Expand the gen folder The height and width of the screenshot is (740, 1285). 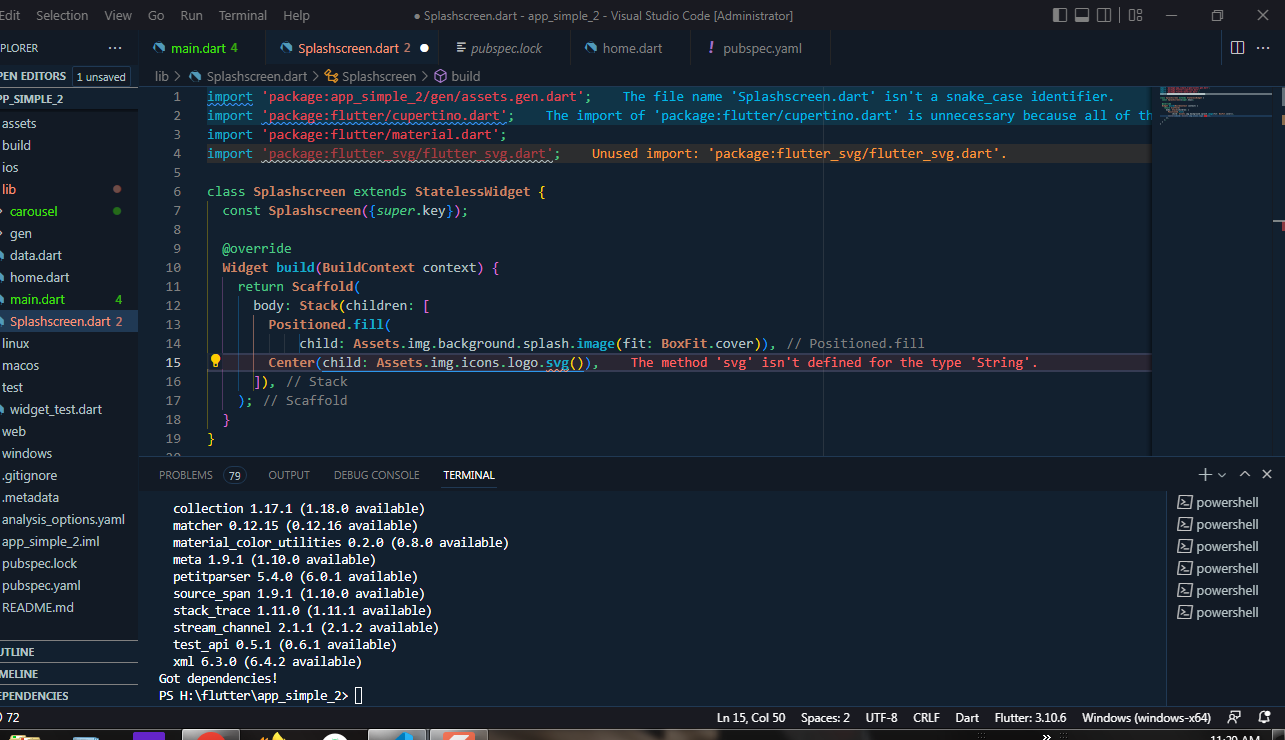(x=21, y=233)
